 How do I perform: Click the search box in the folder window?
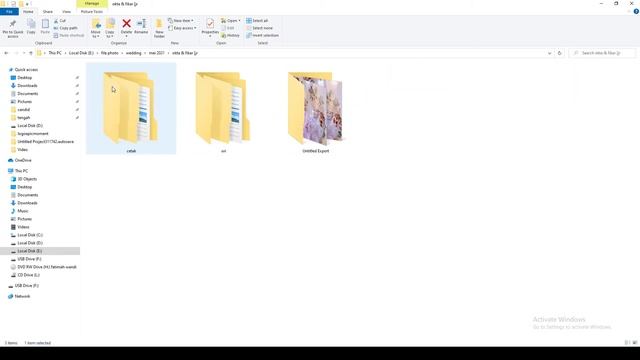[x=602, y=53]
